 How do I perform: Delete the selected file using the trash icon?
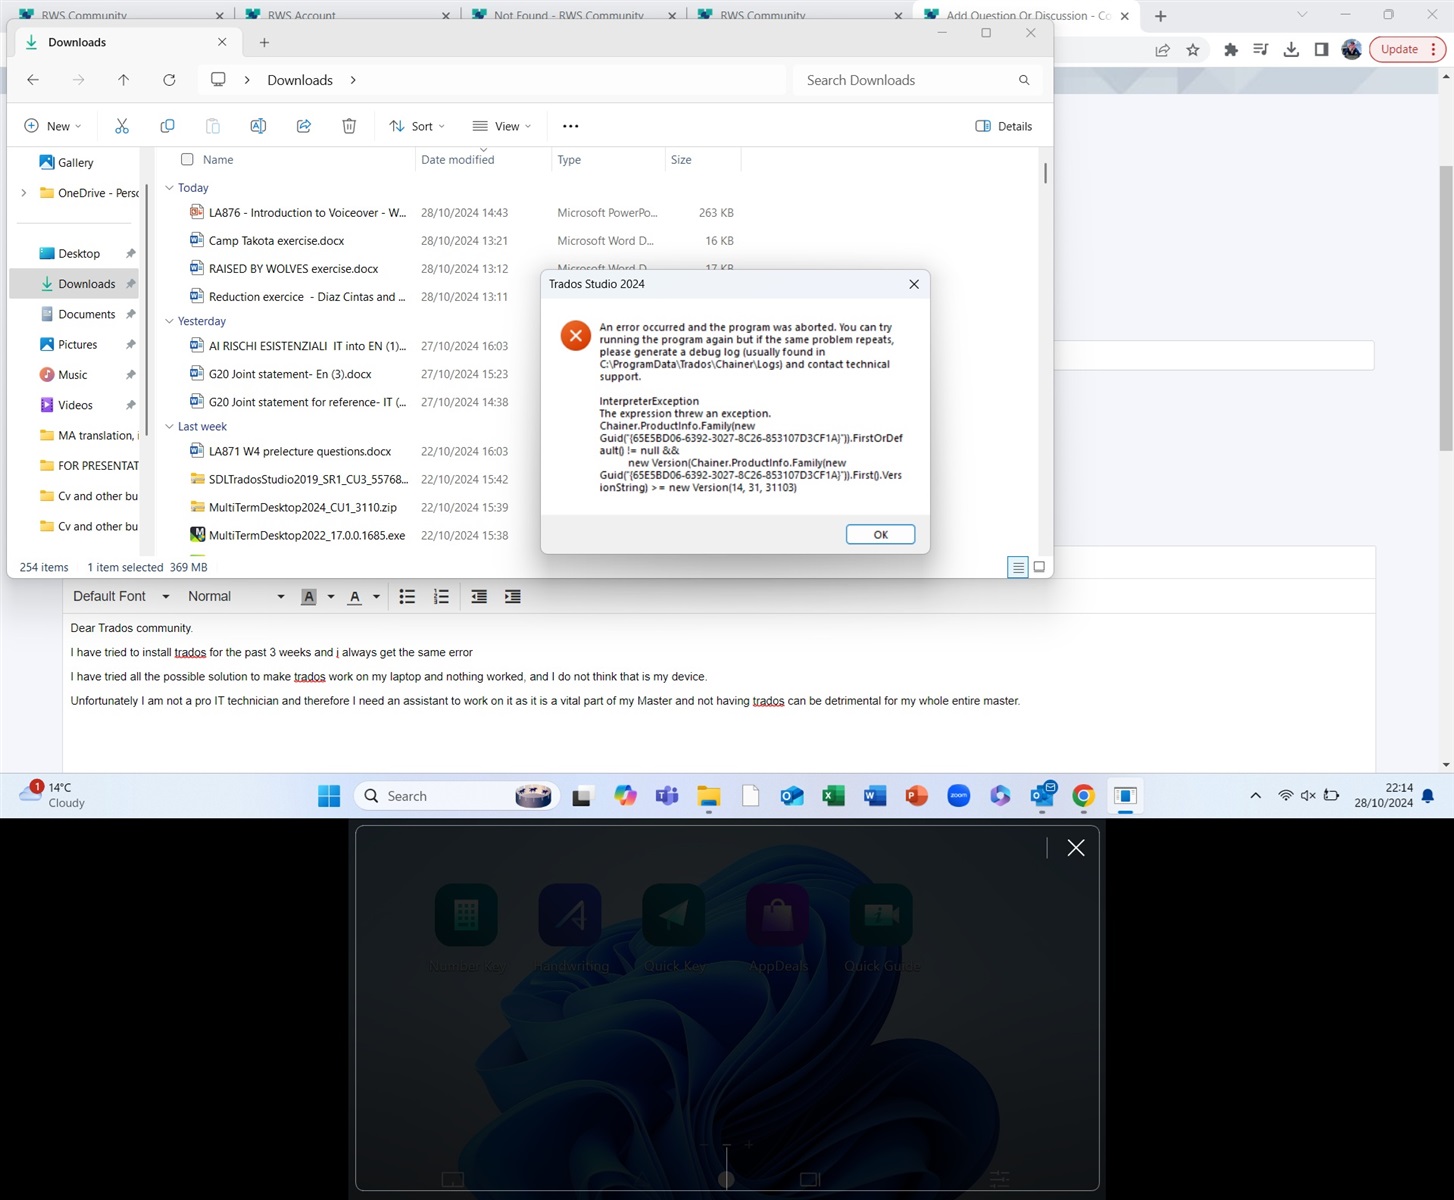point(348,126)
